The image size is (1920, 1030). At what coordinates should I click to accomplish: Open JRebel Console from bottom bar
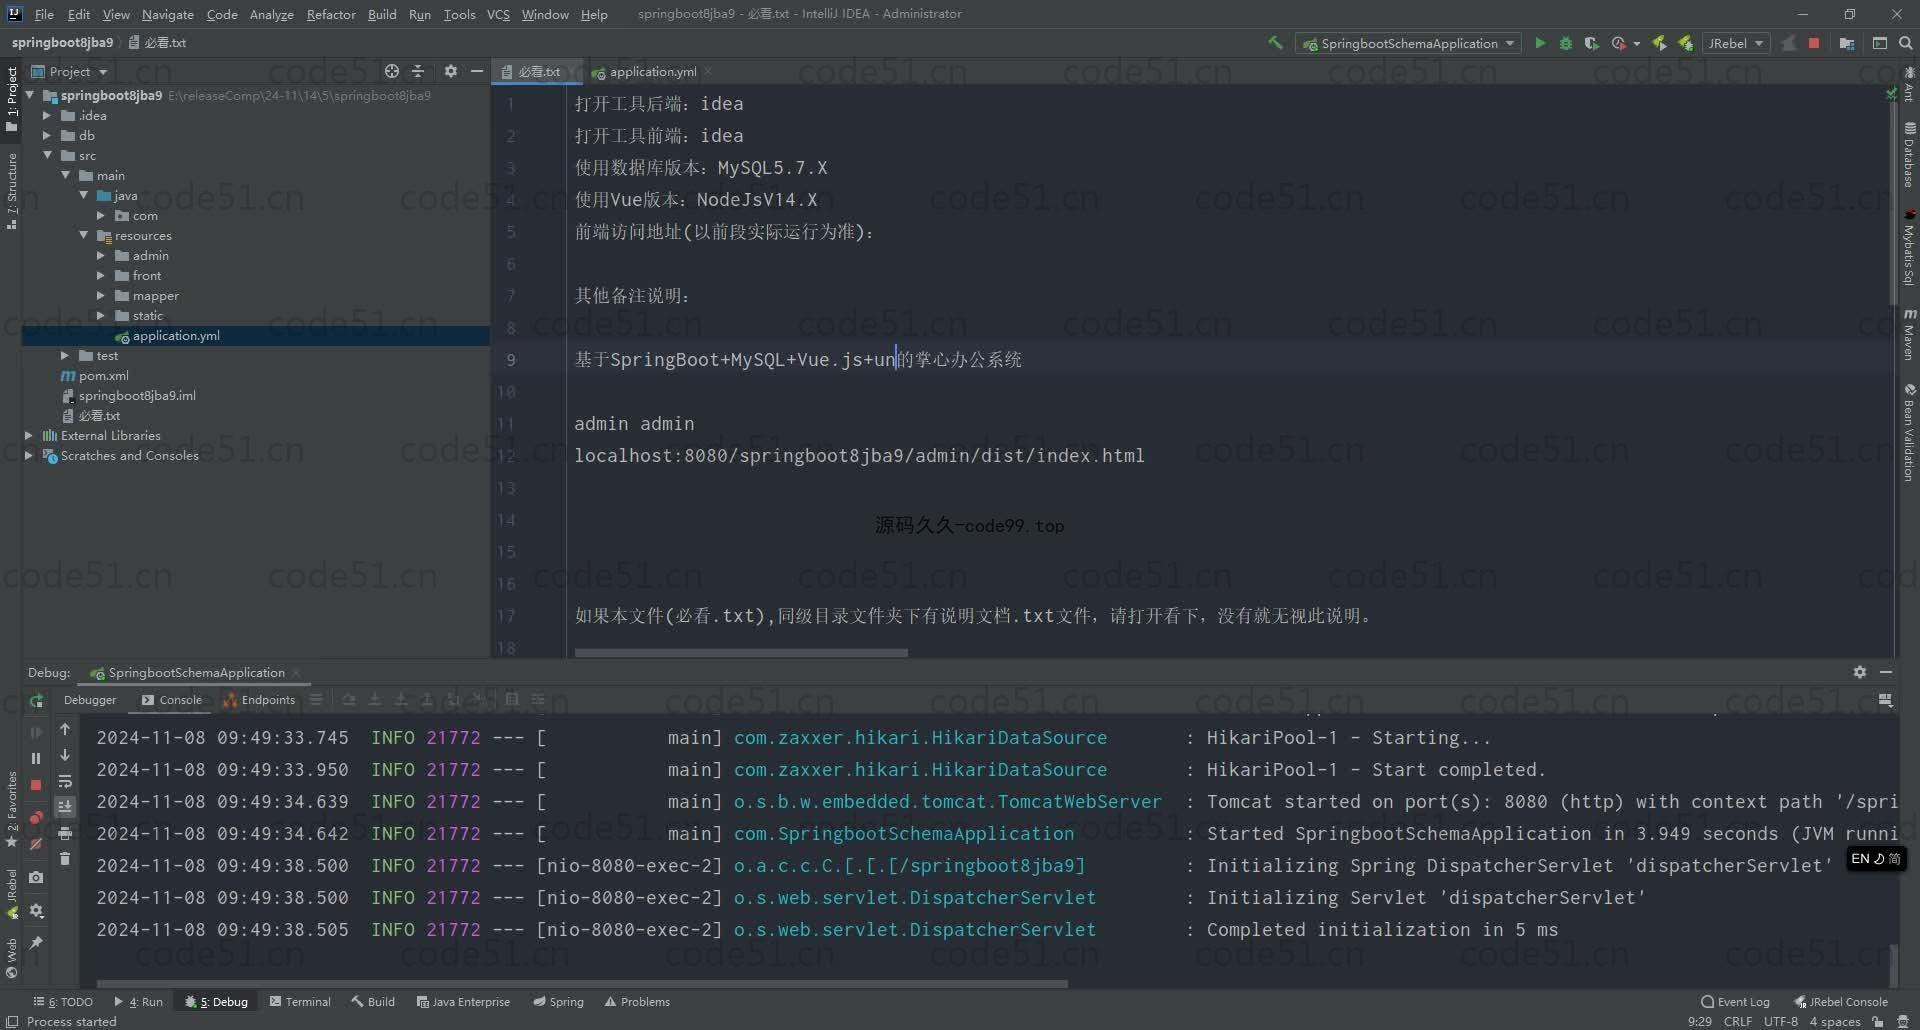(x=1841, y=1001)
